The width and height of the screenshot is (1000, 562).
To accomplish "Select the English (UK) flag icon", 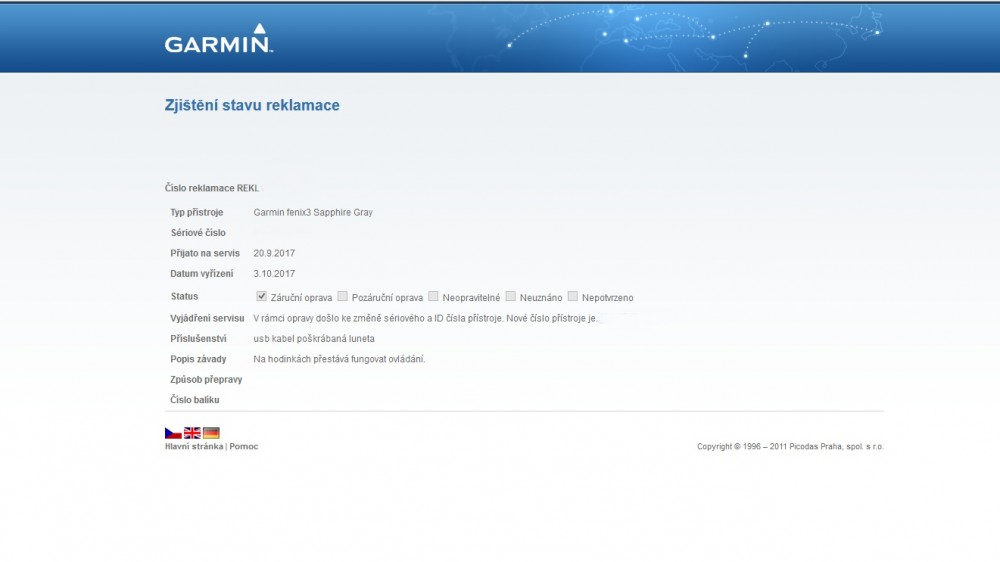I will [192, 433].
